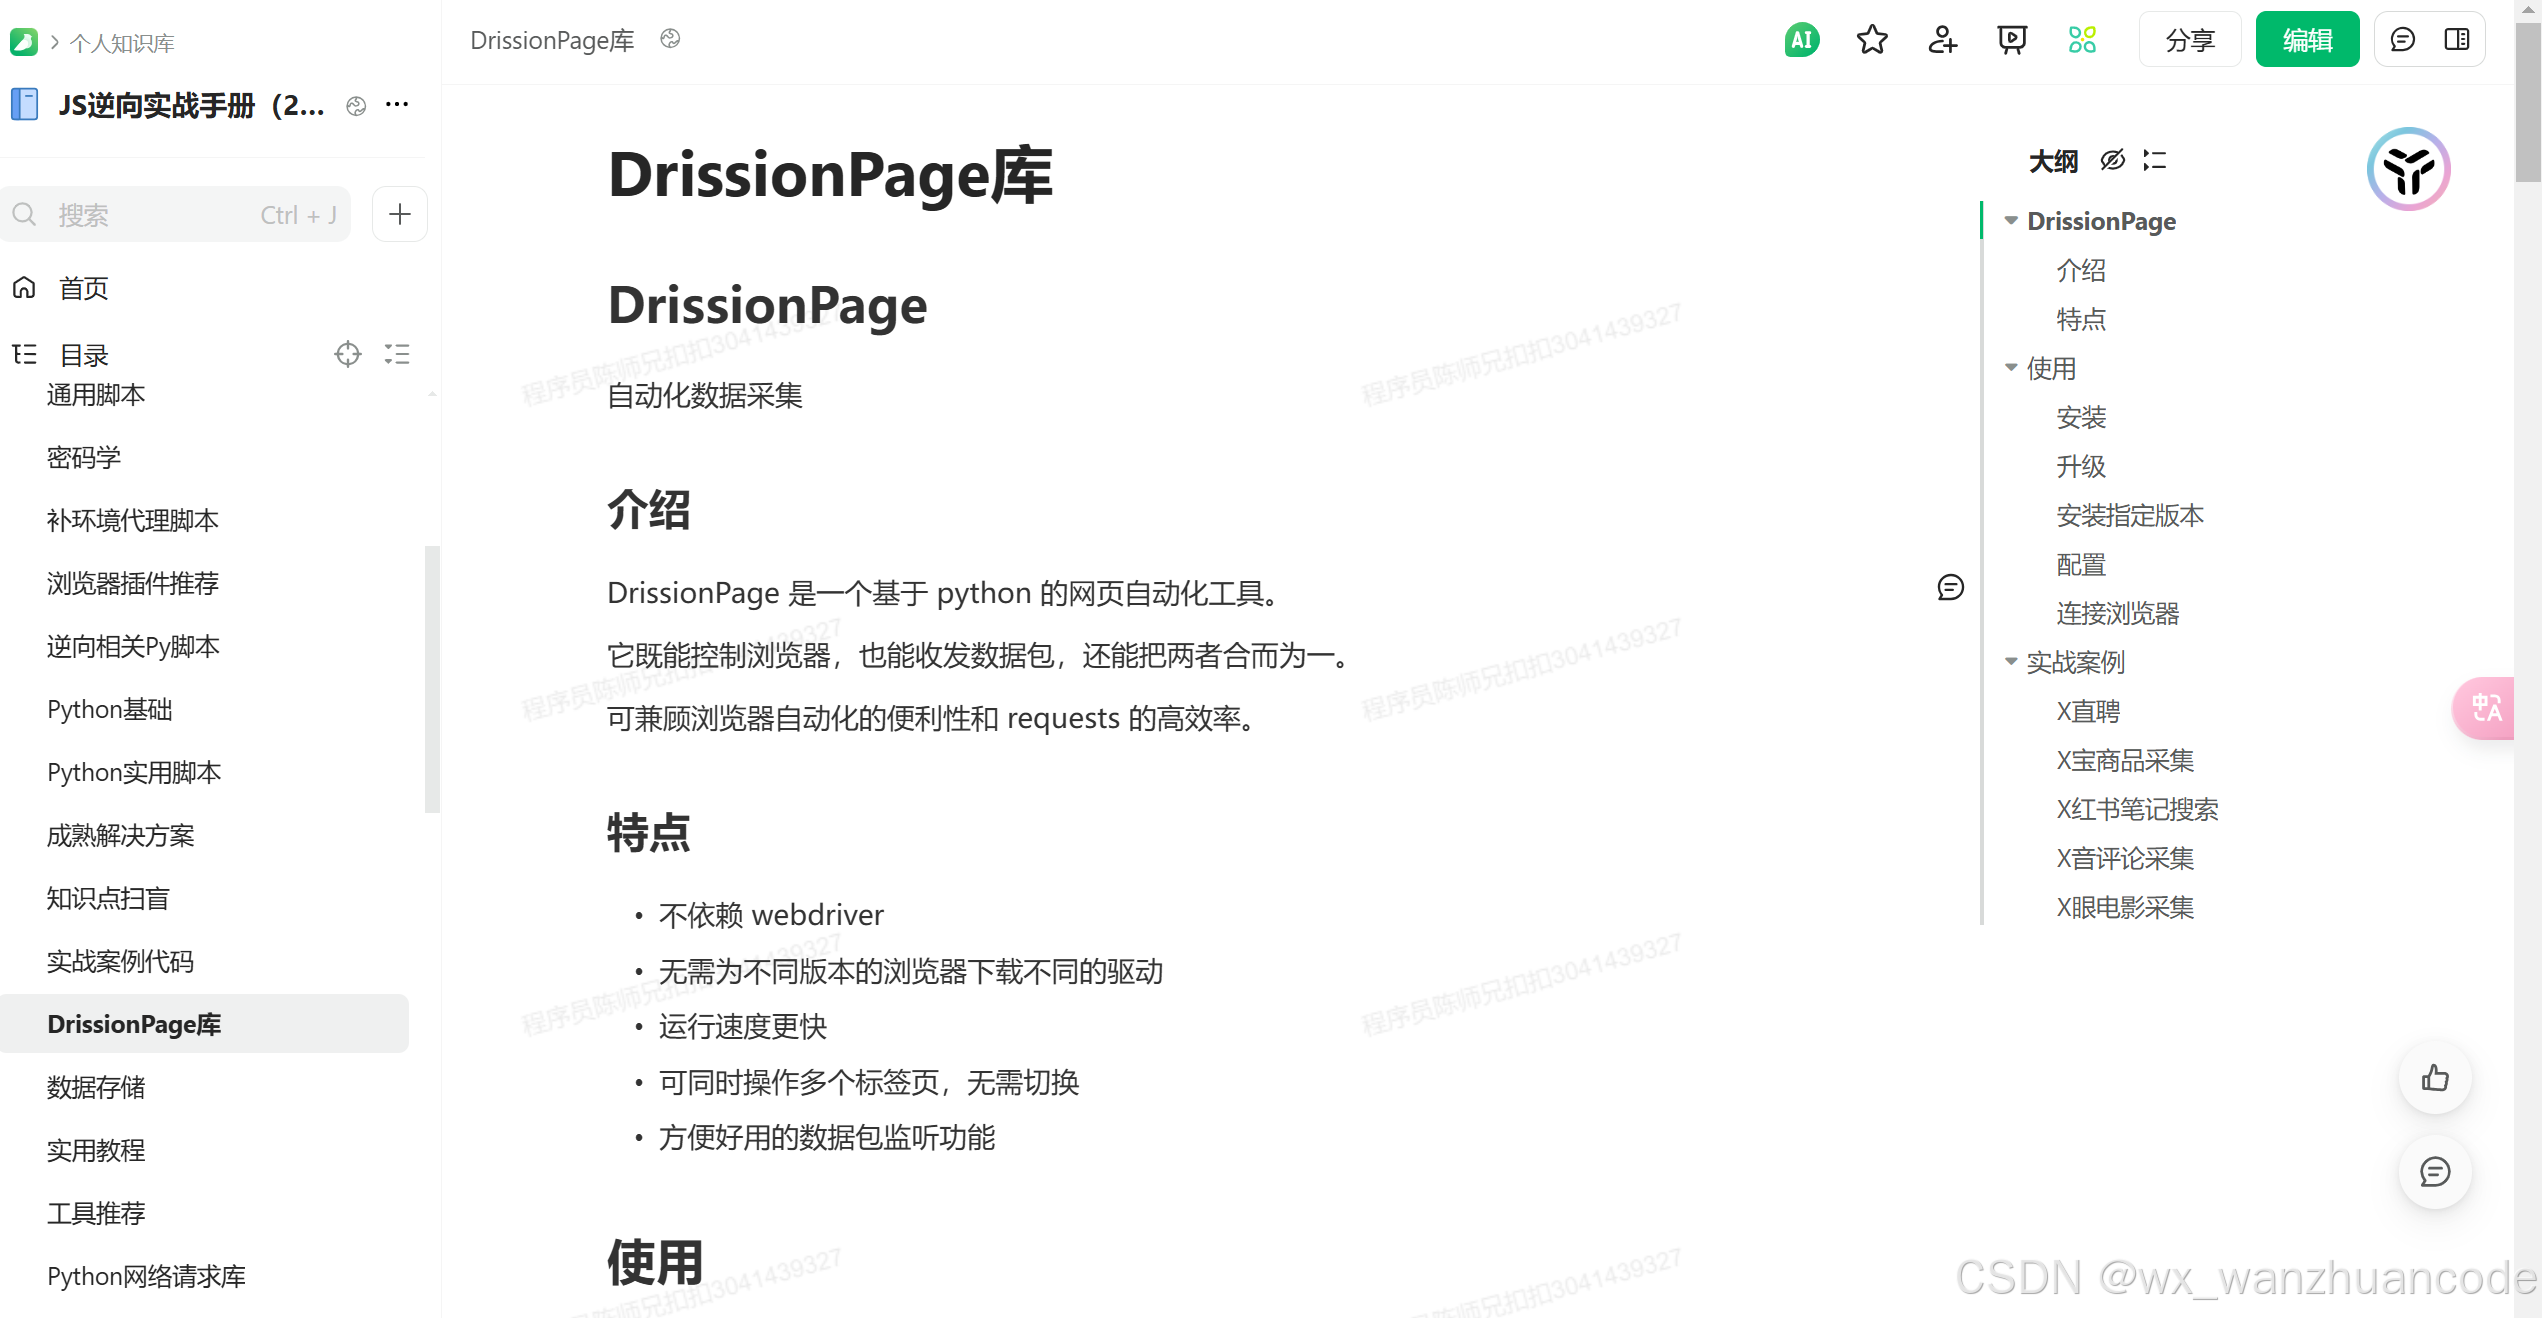
Task: Collapse the 实战案例 outline section
Action: click(x=2011, y=662)
